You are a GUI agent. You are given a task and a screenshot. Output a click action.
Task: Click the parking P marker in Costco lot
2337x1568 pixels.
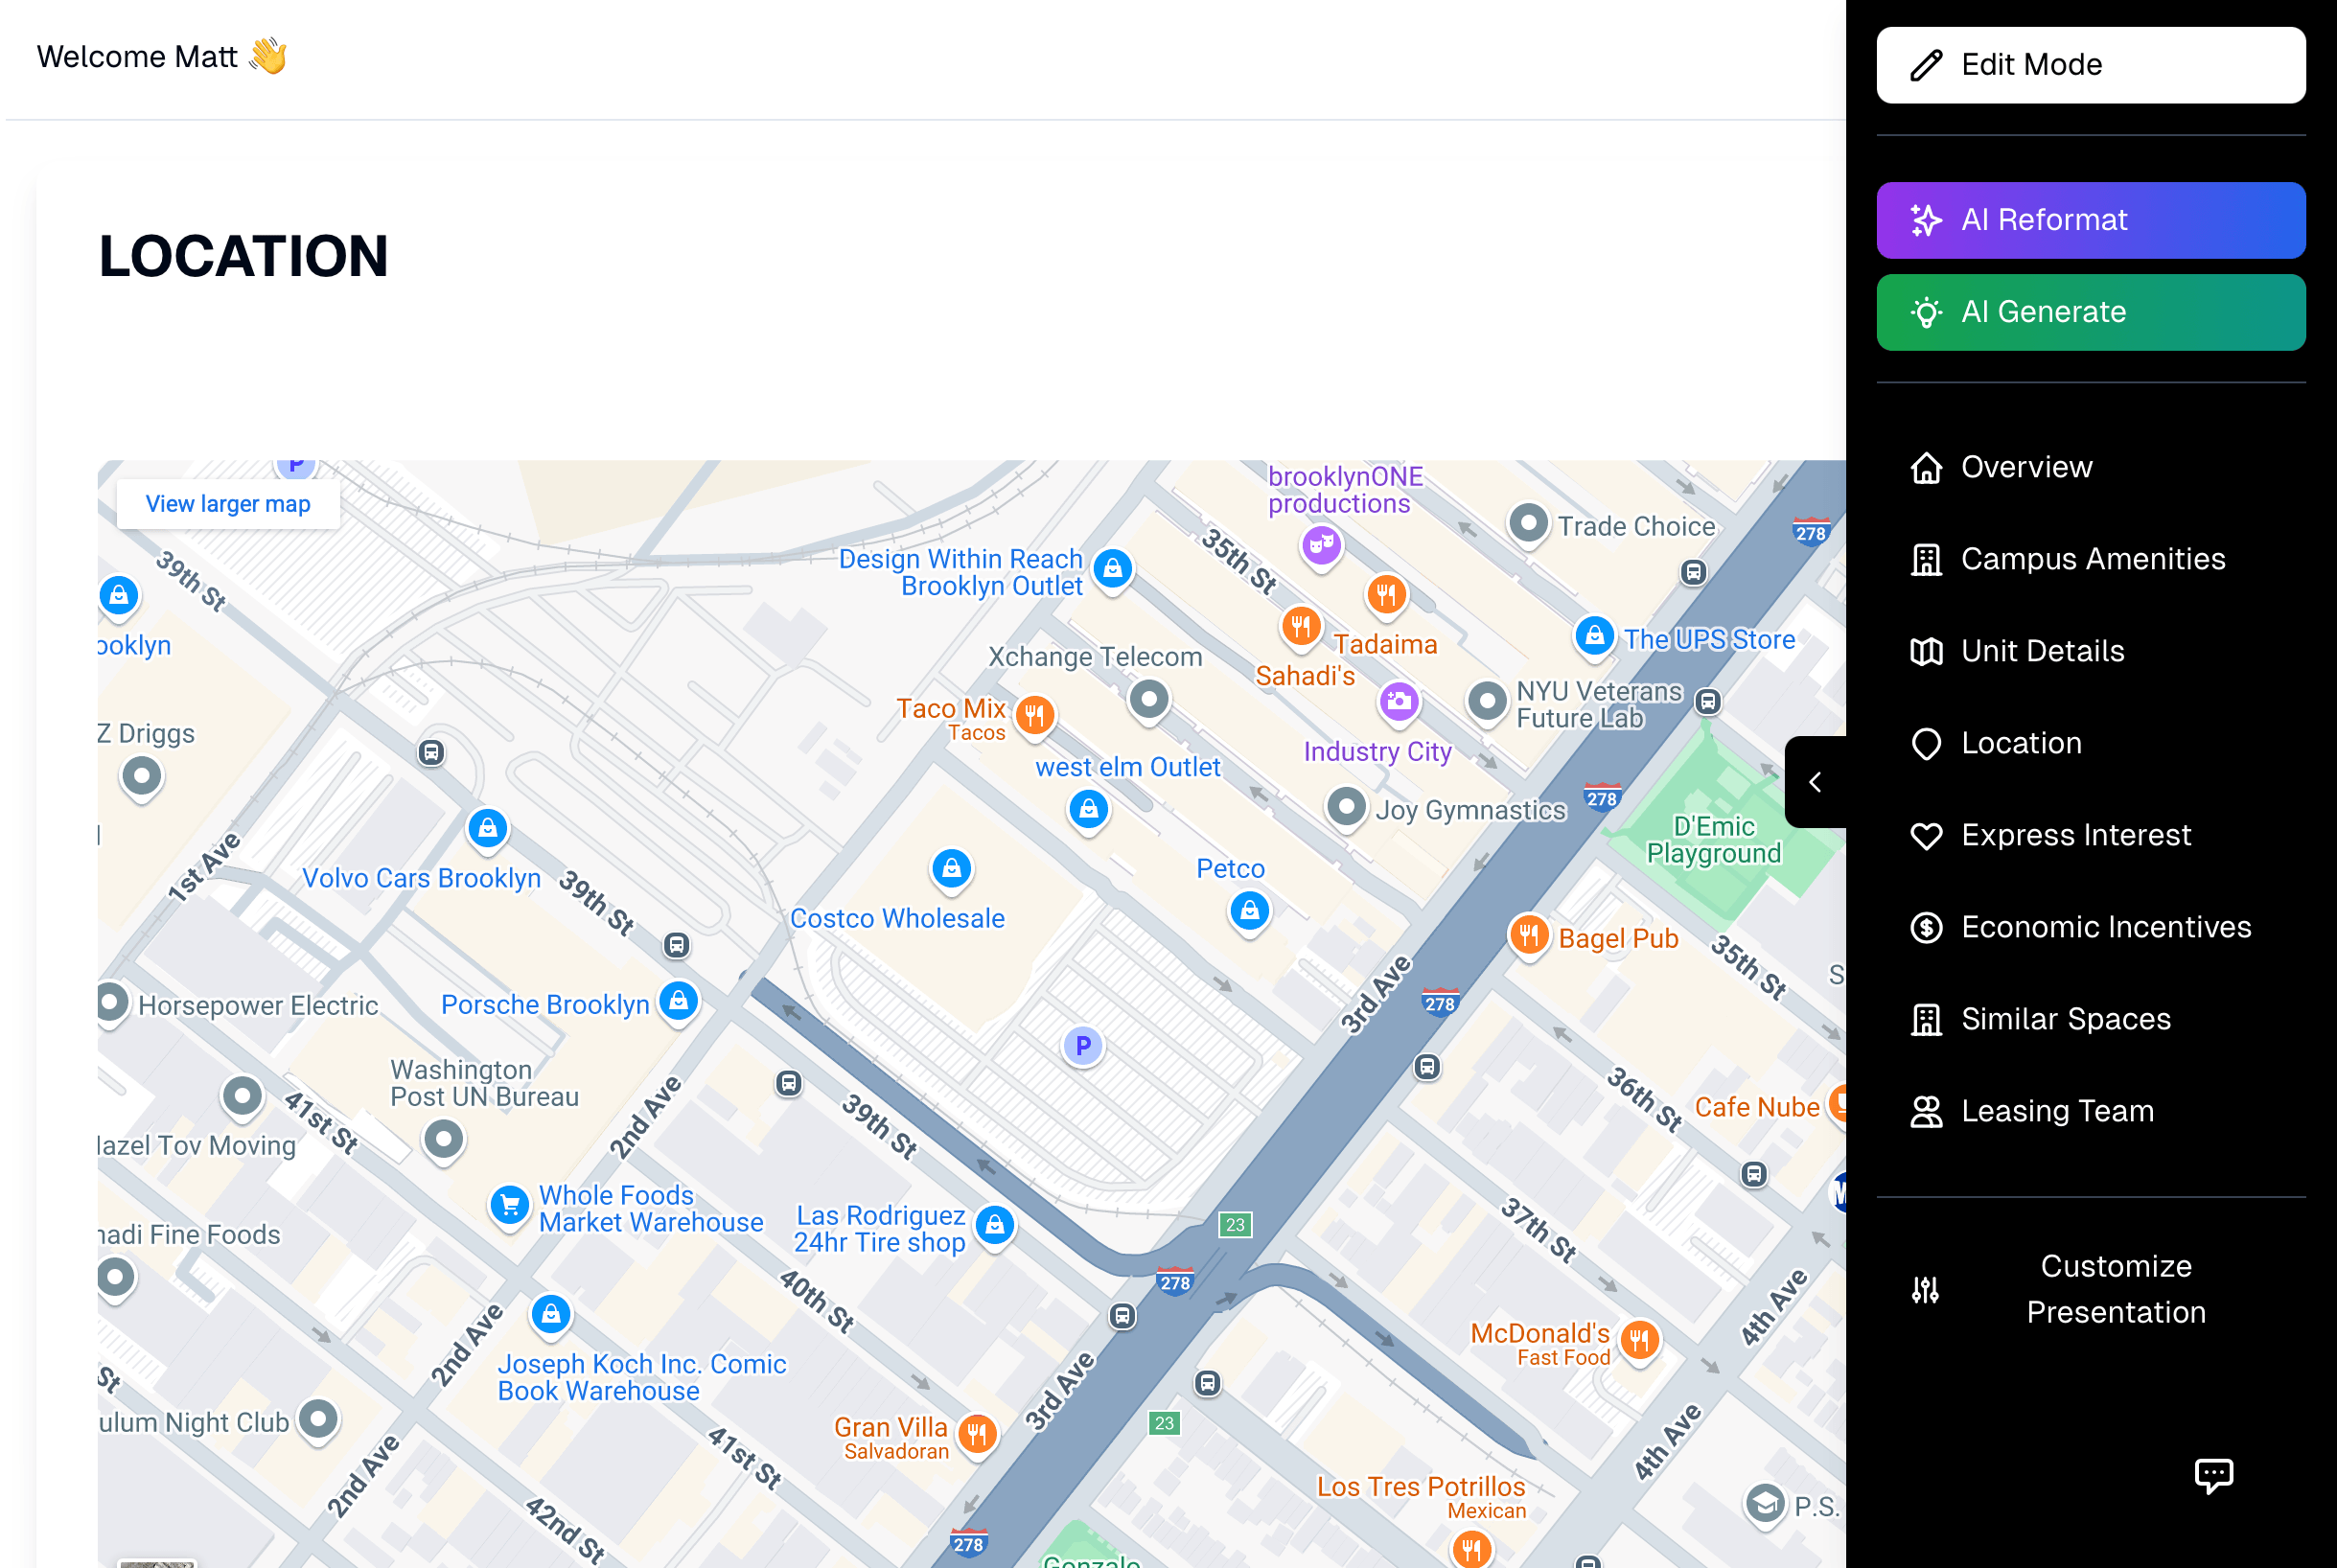[1082, 1047]
